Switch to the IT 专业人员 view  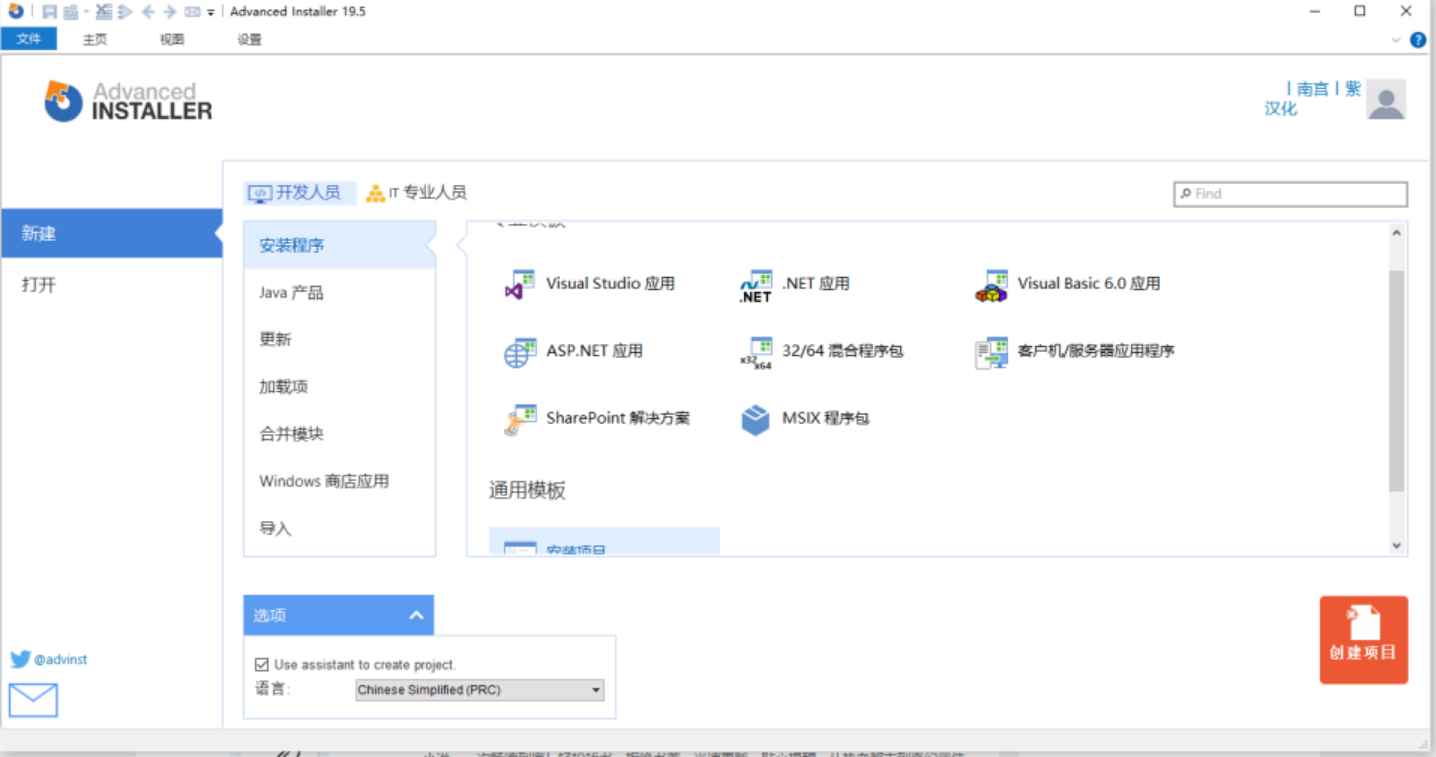tap(417, 193)
